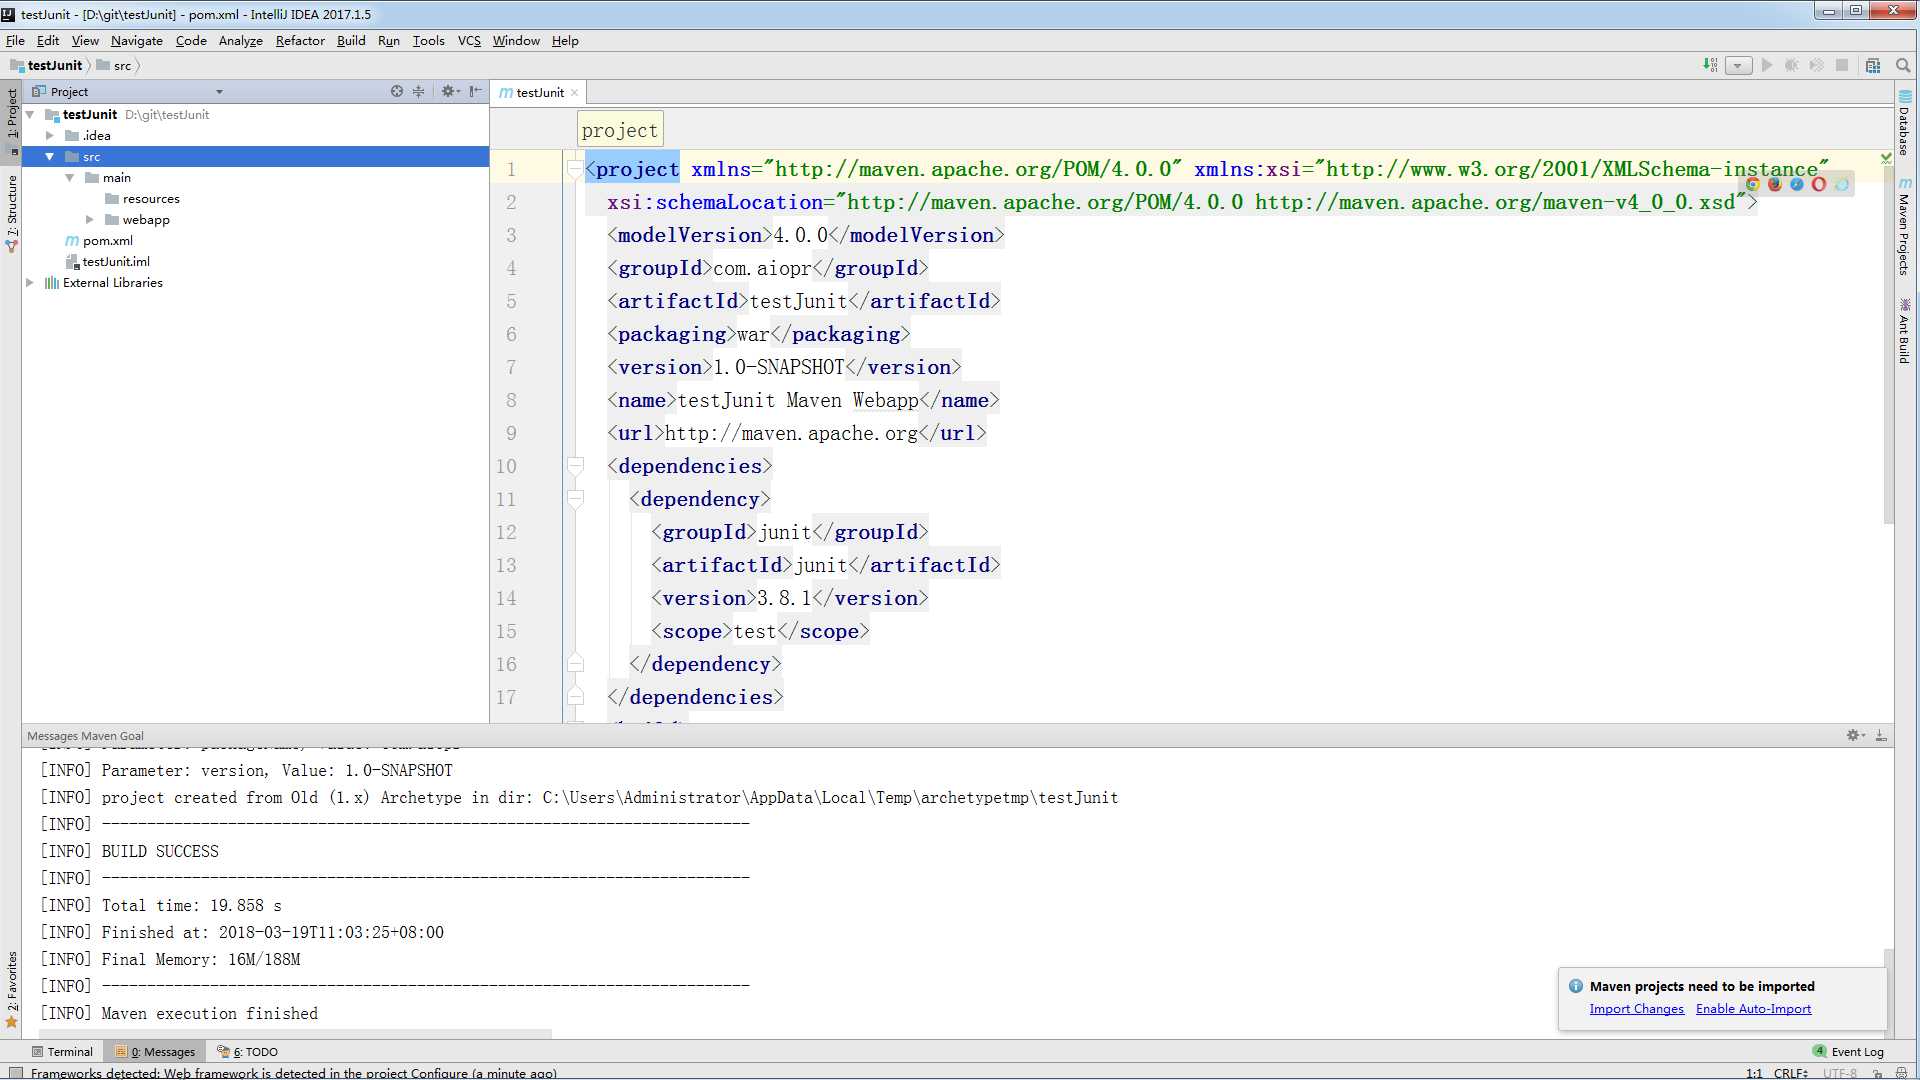Image resolution: width=1920 pixels, height=1080 pixels.
Task: Open the VCS menu
Action: pyautogui.click(x=469, y=40)
